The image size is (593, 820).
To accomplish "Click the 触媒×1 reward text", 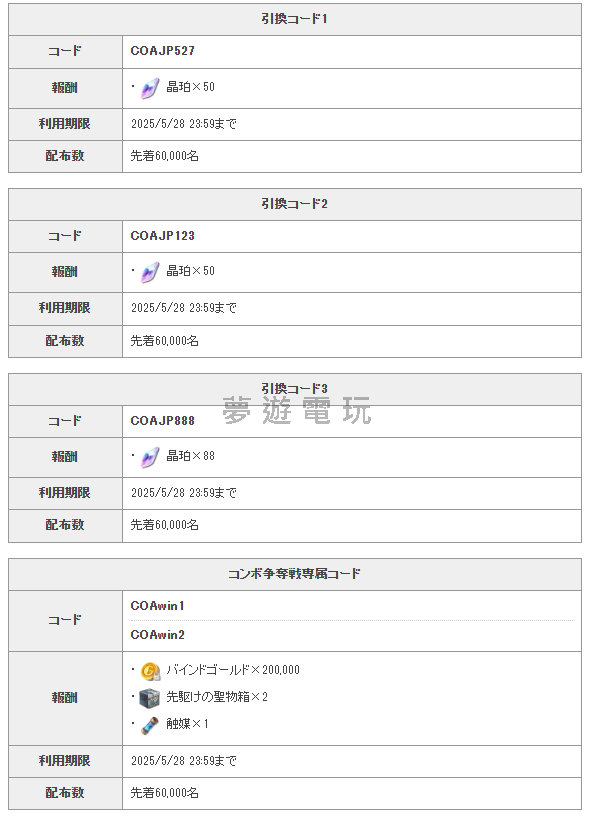I will pyautogui.click(x=187, y=724).
